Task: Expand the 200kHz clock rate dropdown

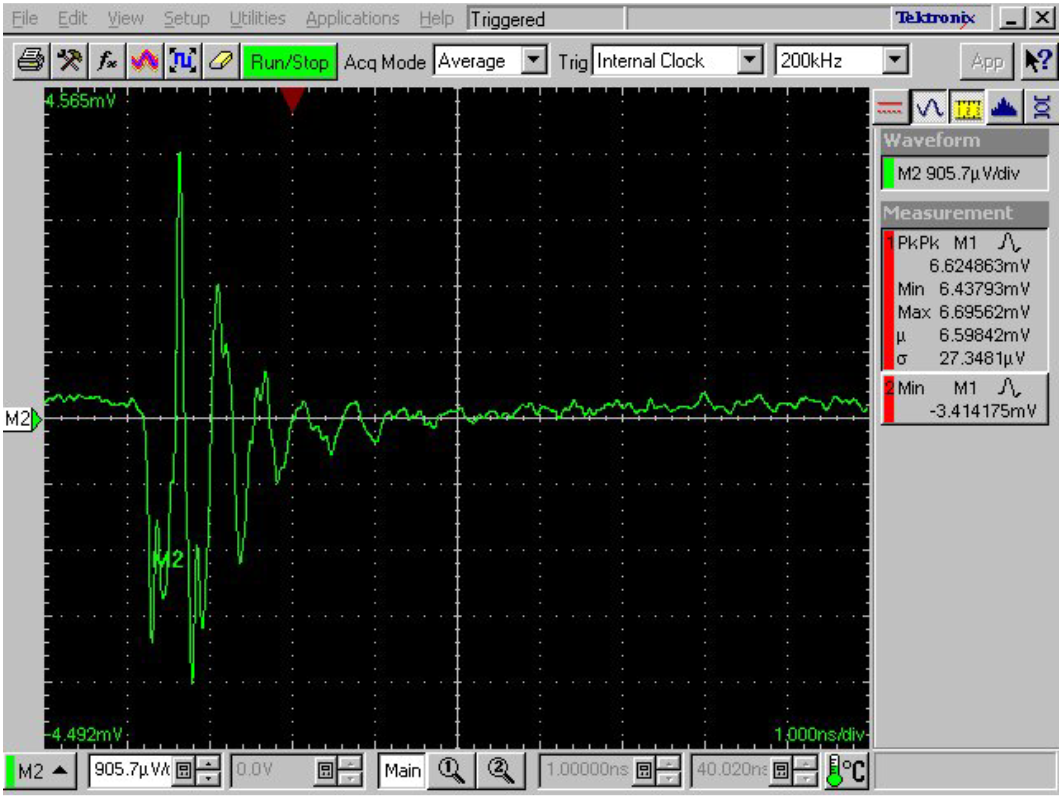Action: coord(895,61)
